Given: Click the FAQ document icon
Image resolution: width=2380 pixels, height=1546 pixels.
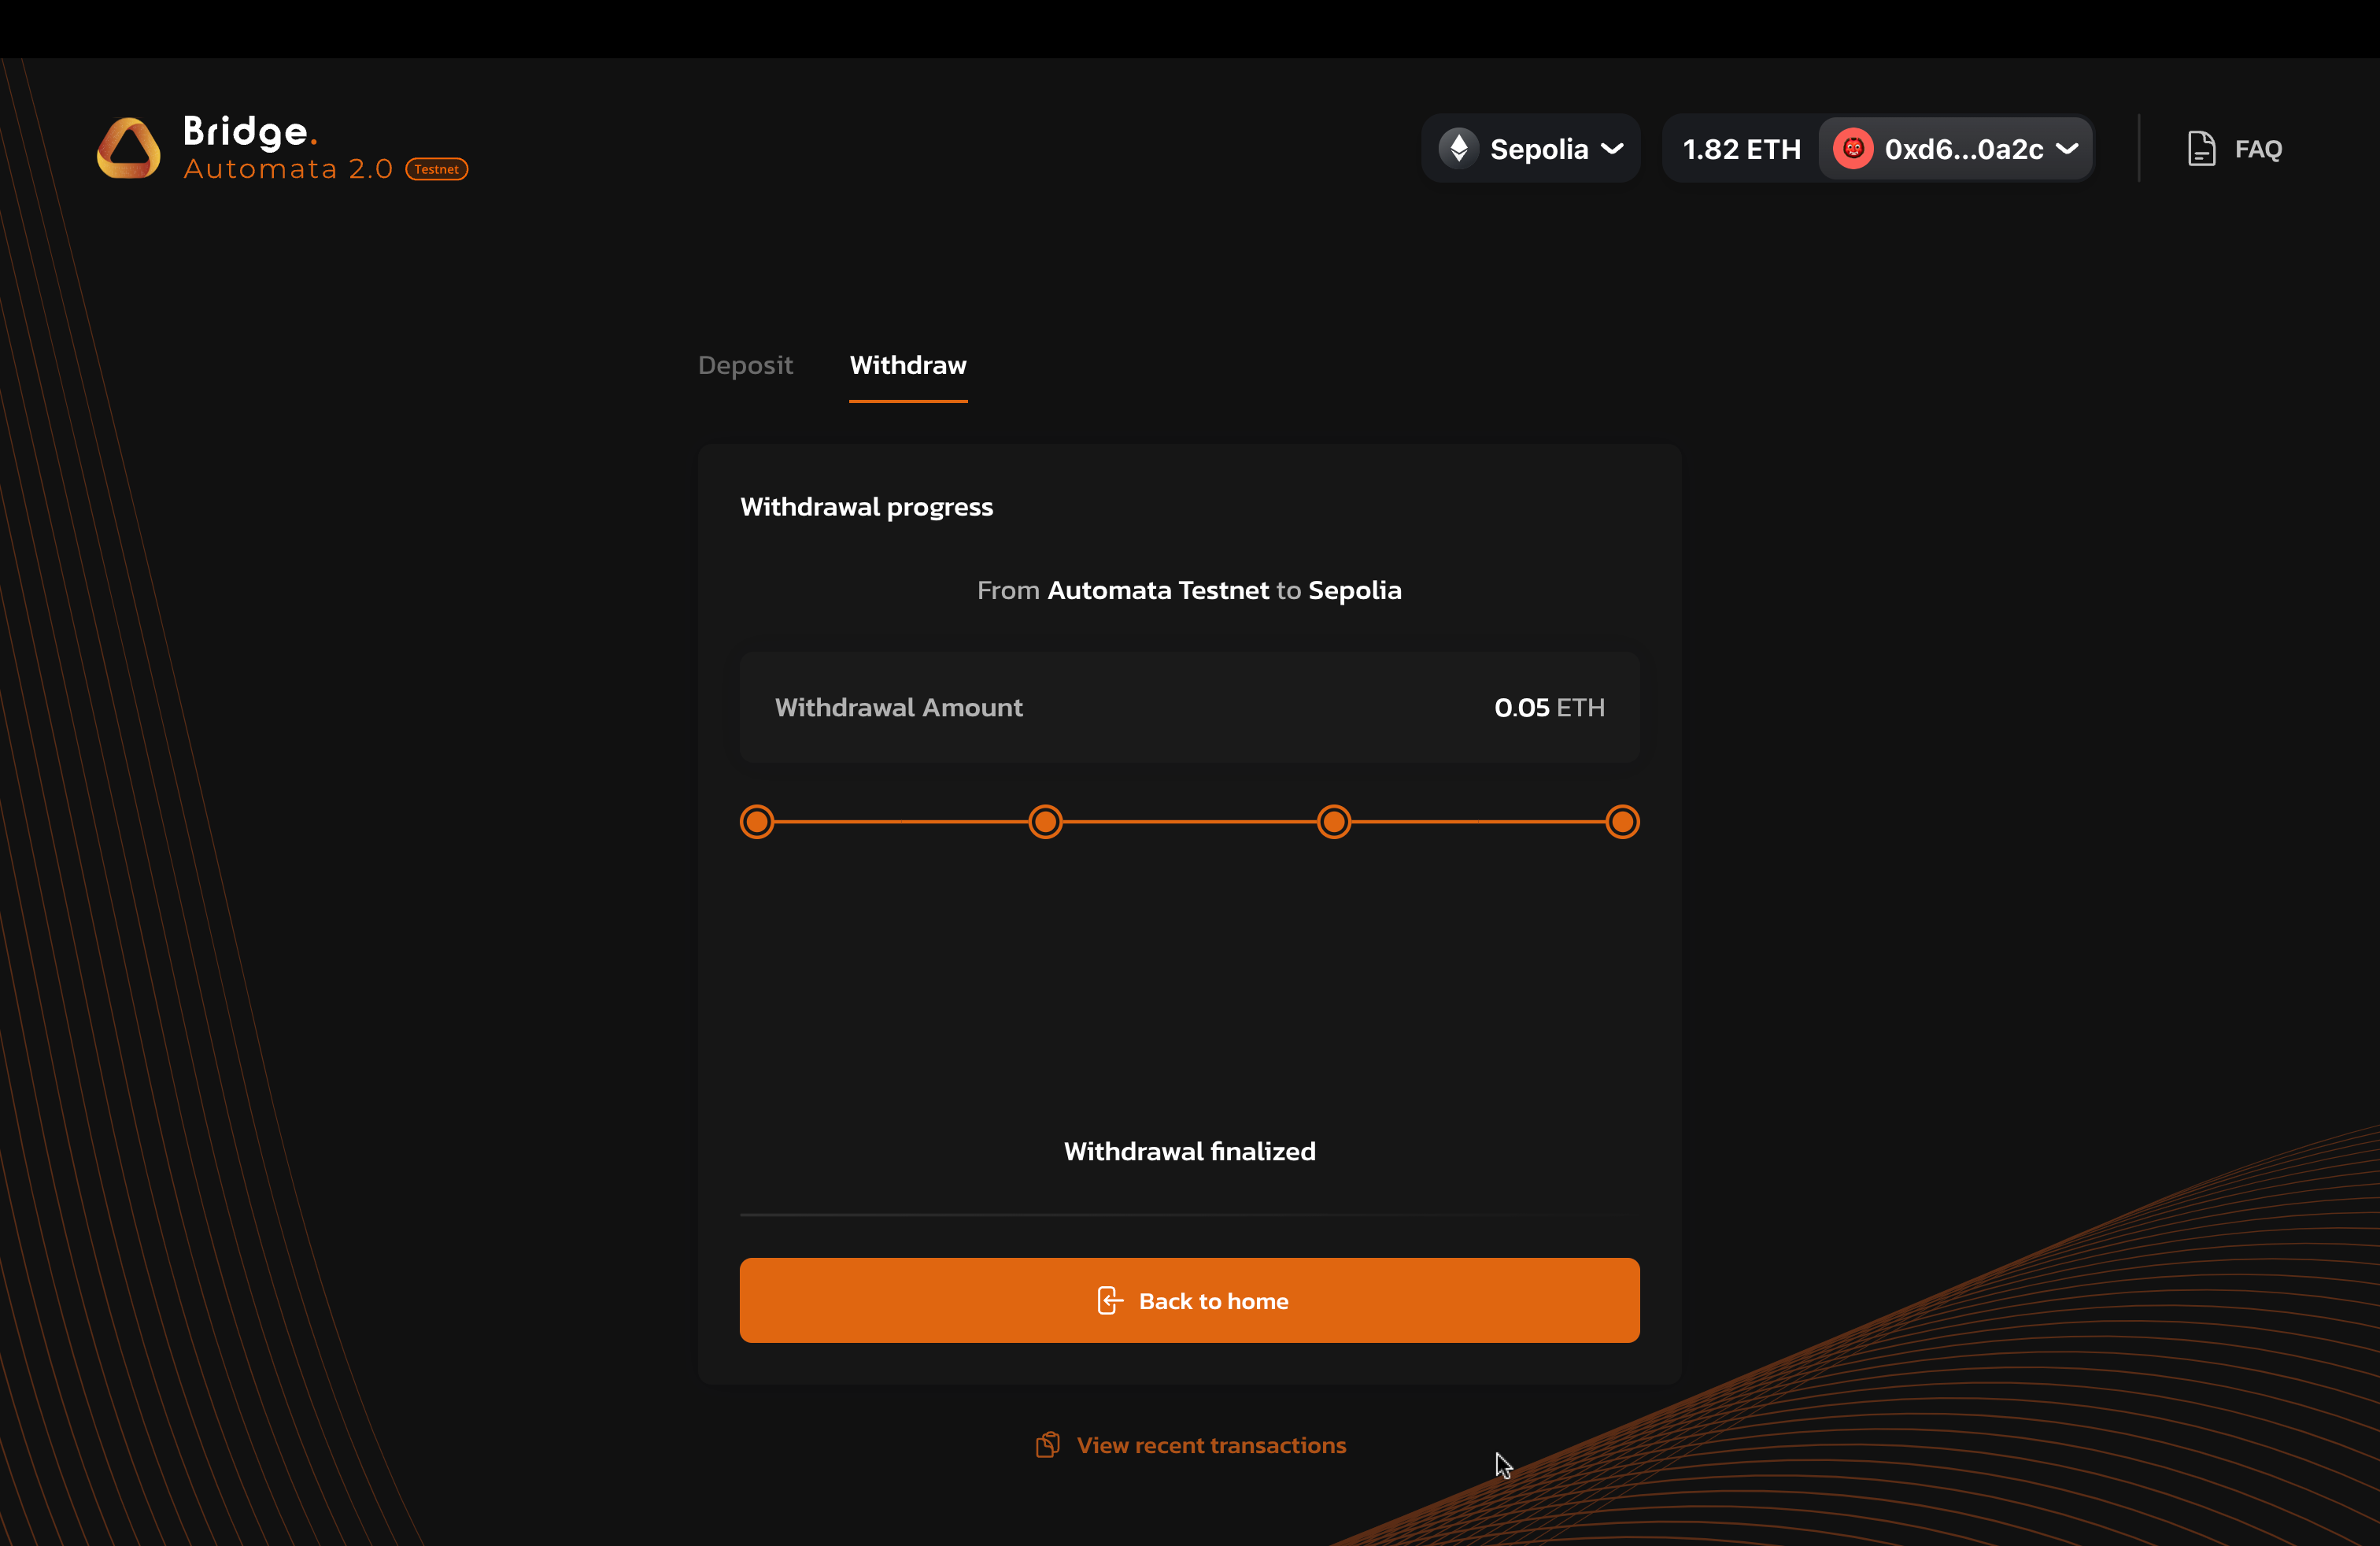Looking at the screenshot, I should [x=2201, y=149].
